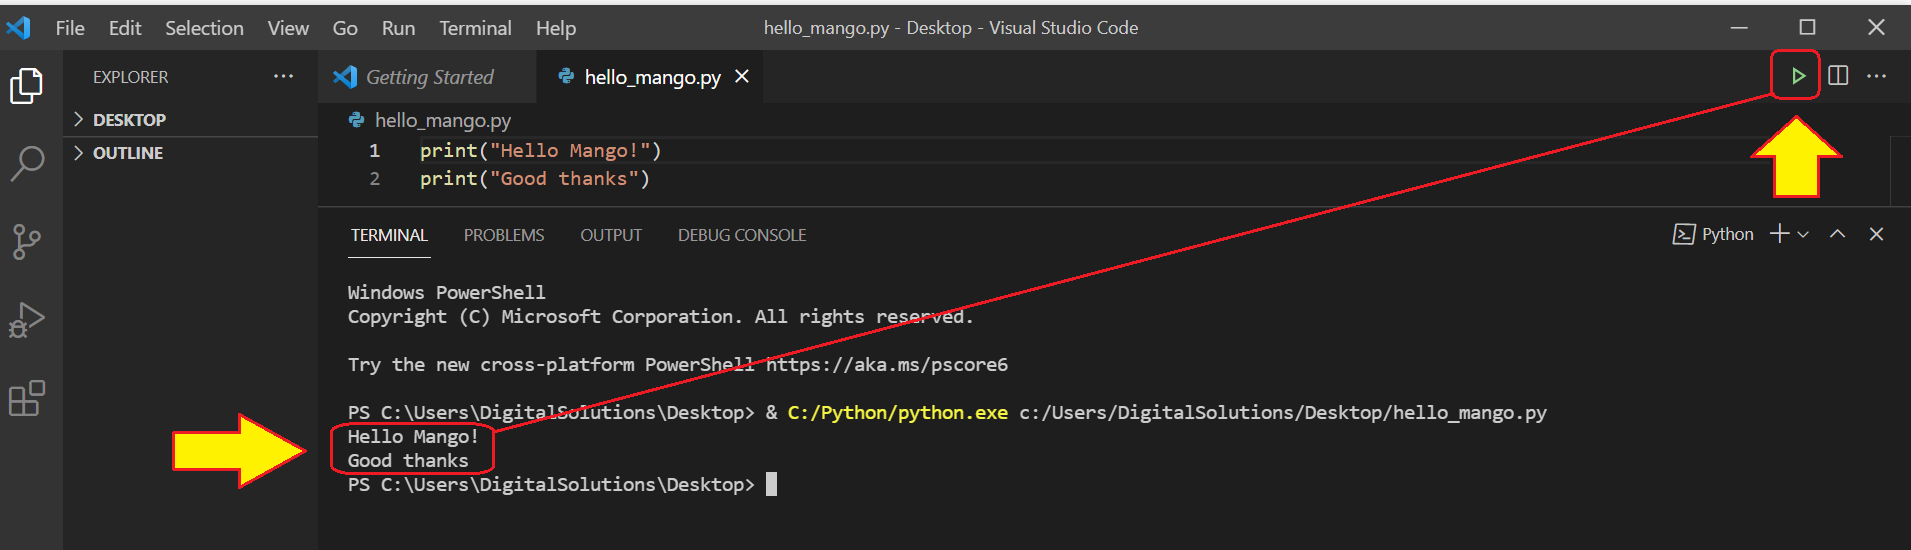Minimize the Visual Studio Code window
The image size is (1911, 550).
click(1740, 28)
